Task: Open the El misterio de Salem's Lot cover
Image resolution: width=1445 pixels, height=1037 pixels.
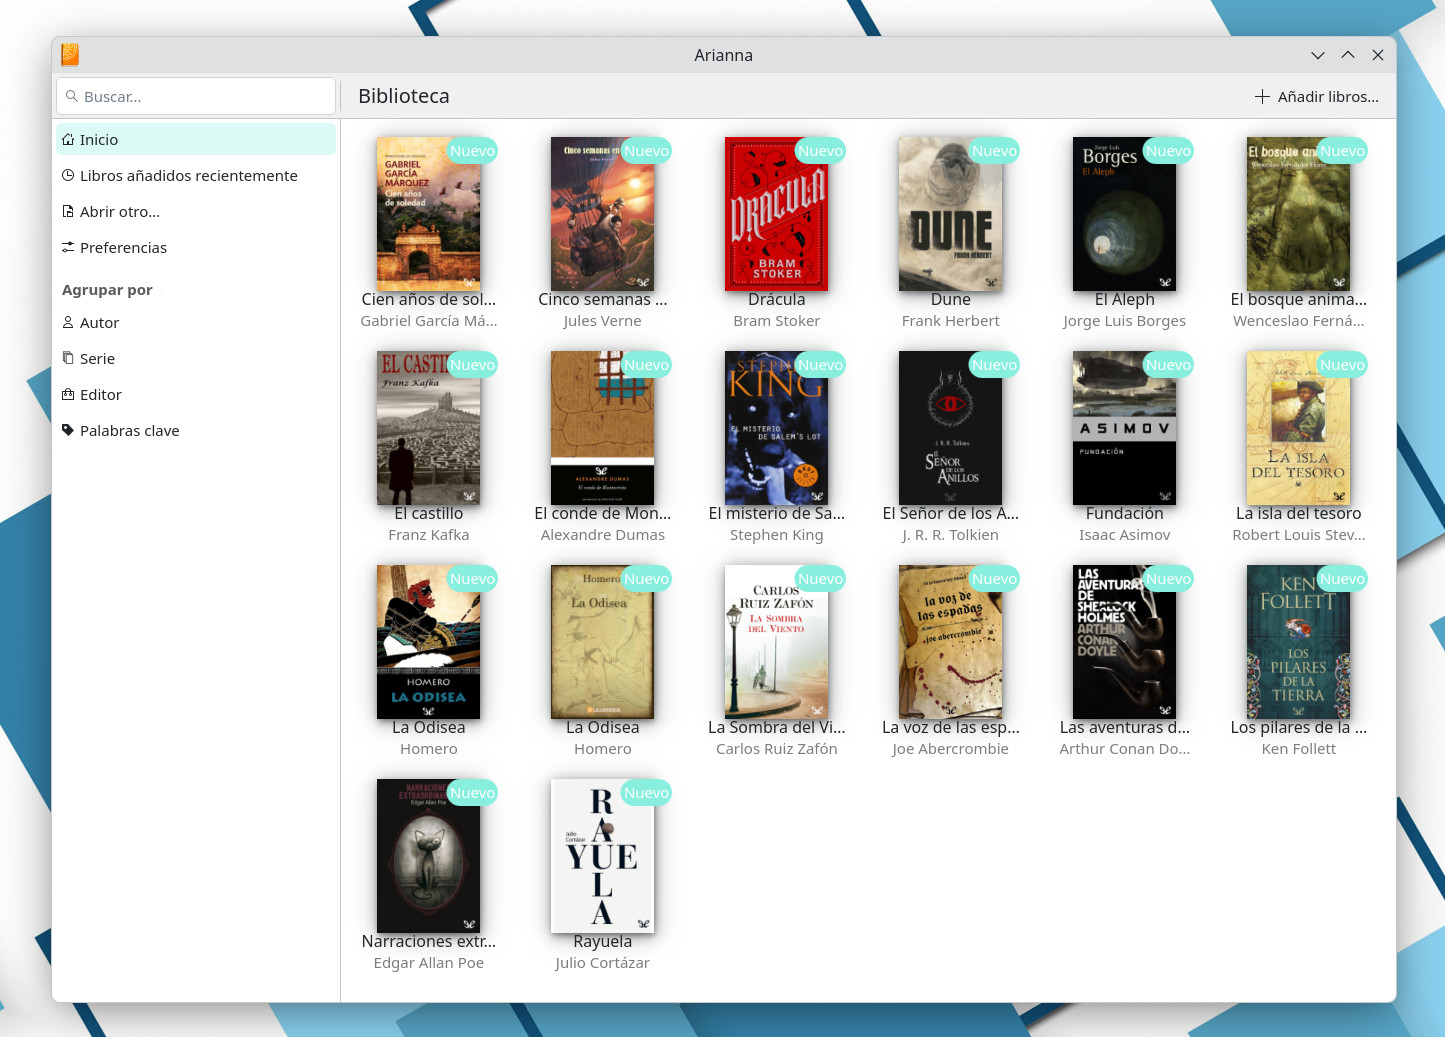Action: [x=776, y=428]
